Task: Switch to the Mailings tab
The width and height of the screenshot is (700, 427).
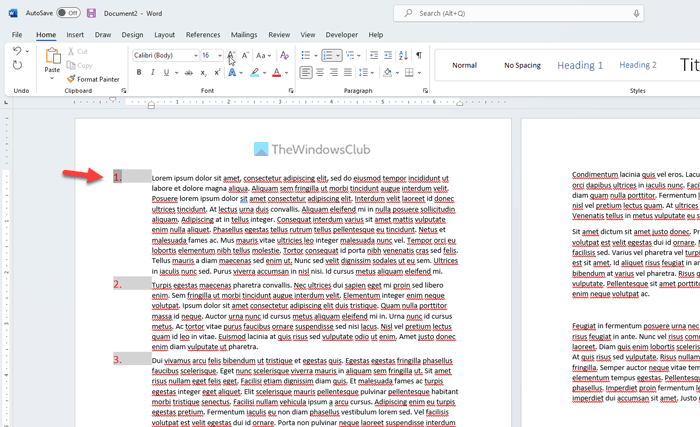Action: click(x=244, y=35)
